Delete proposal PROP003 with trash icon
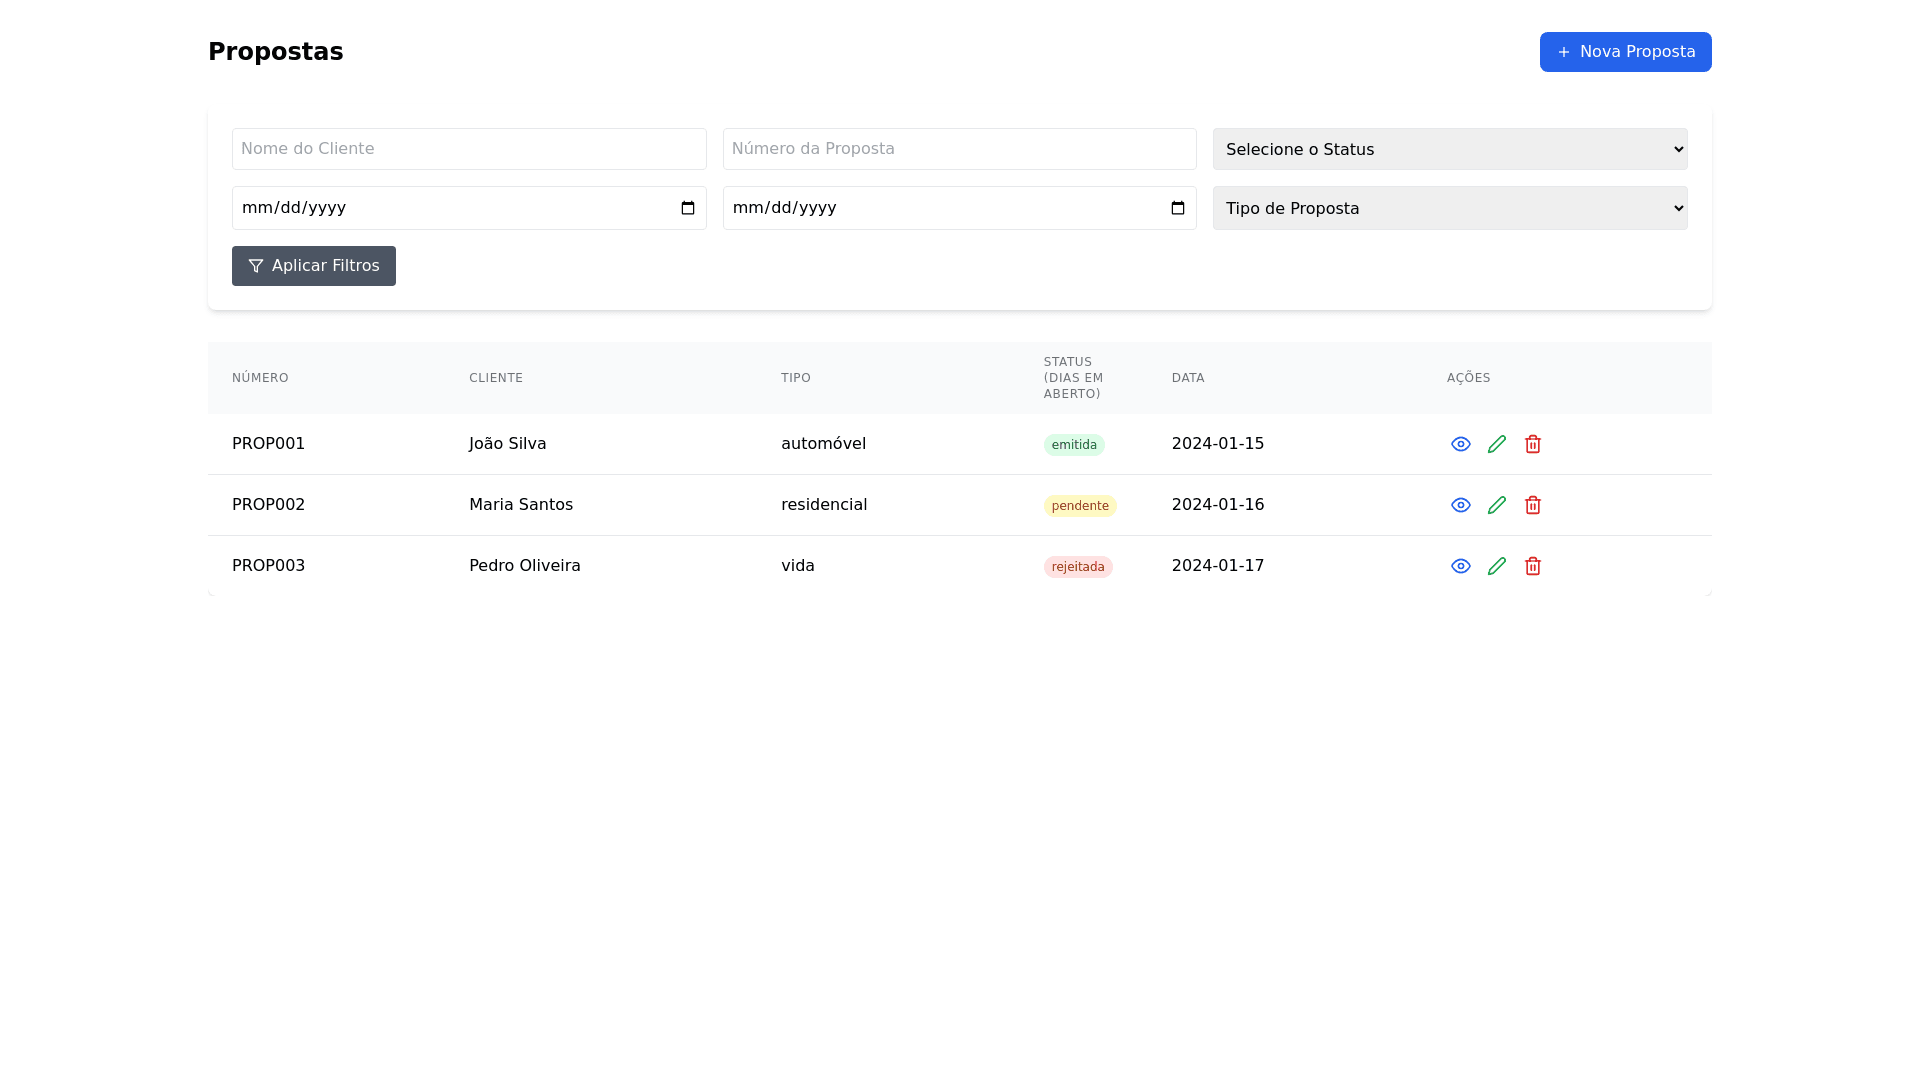 point(1533,566)
